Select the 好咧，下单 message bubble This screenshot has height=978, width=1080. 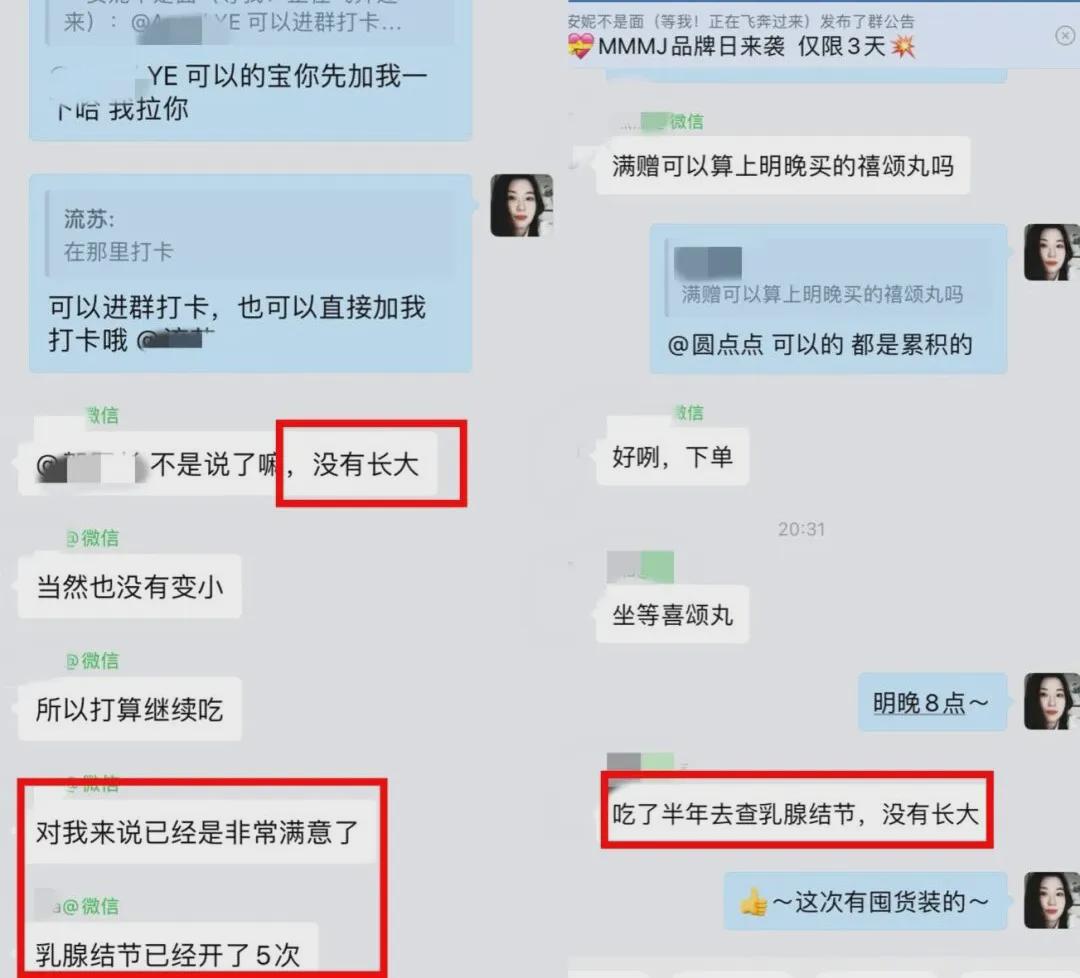pyautogui.click(x=672, y=457)
